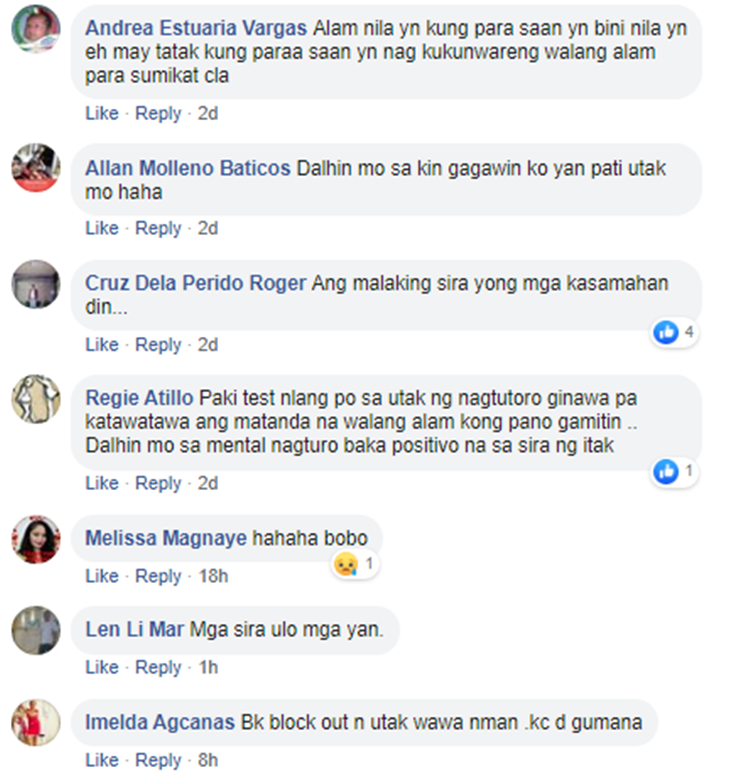Viewport: 750px width, 782px height.
Task: Like the 'hahaha bobo' comment
Action: (102, 576)
